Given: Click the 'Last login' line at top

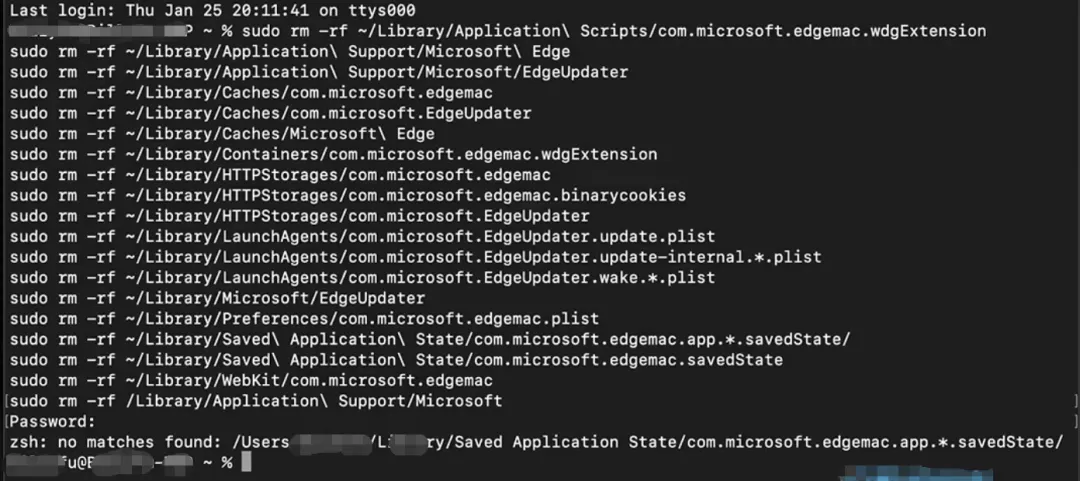Looking at the screenshot, I should [212, 10].
